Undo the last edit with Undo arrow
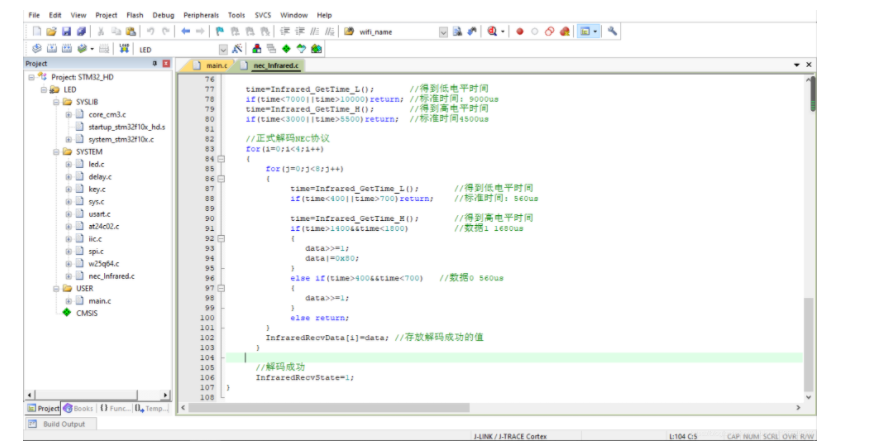The width and height of the screenshot is (877, 441). (x=150, y=32)
